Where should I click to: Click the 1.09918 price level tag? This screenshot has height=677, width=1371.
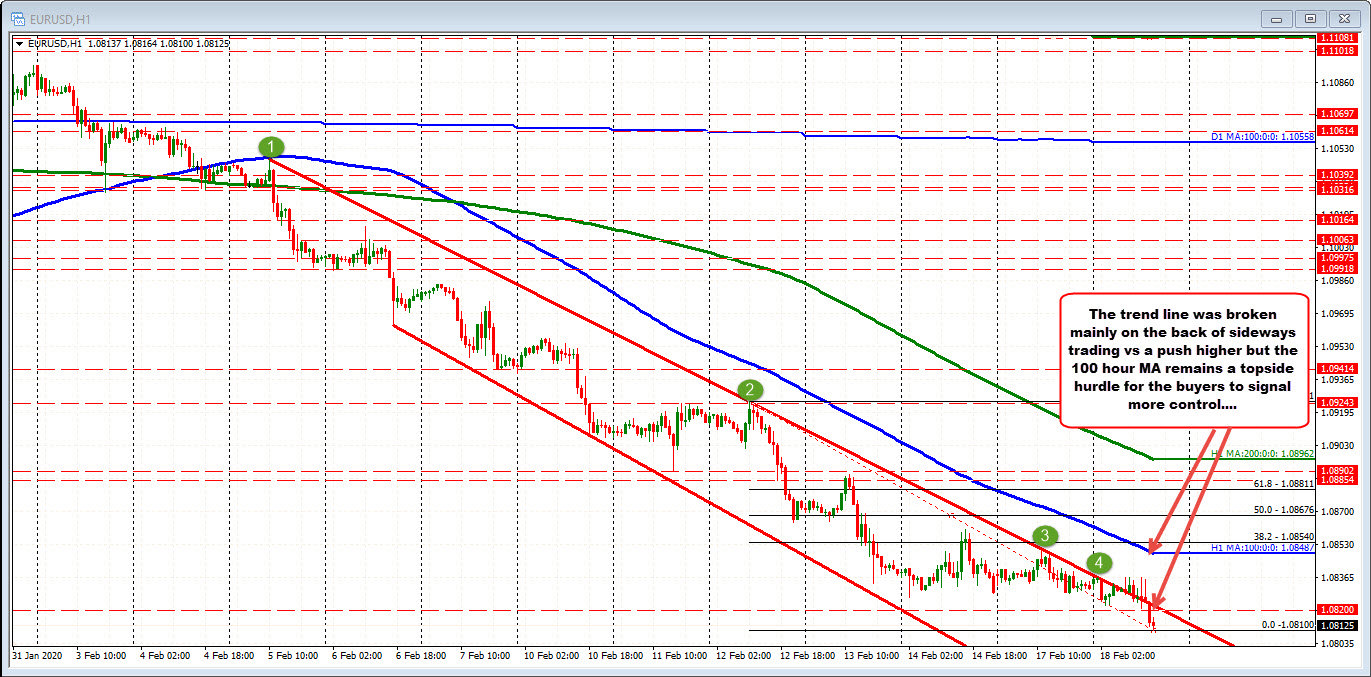click(x=1337, y=268)
